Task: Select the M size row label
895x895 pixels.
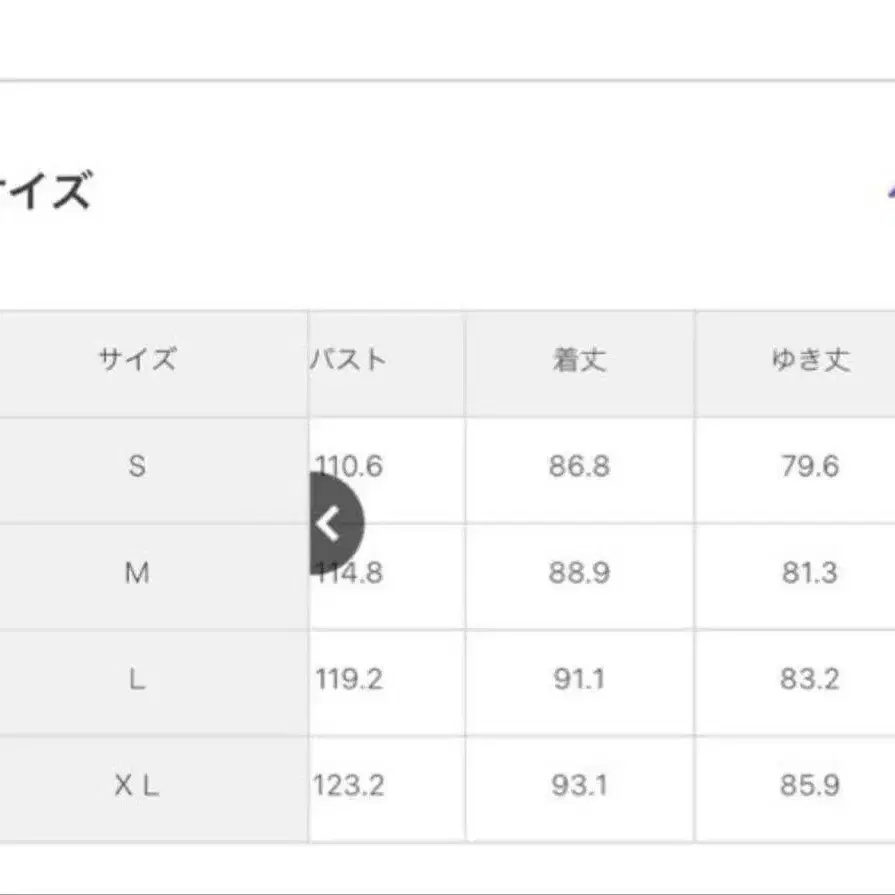Action: coord(138,573)
